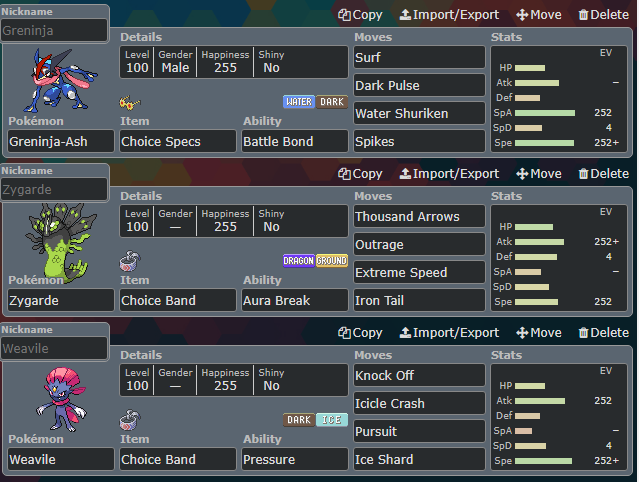Select the Icicle Crash move slot

(419, 403)
